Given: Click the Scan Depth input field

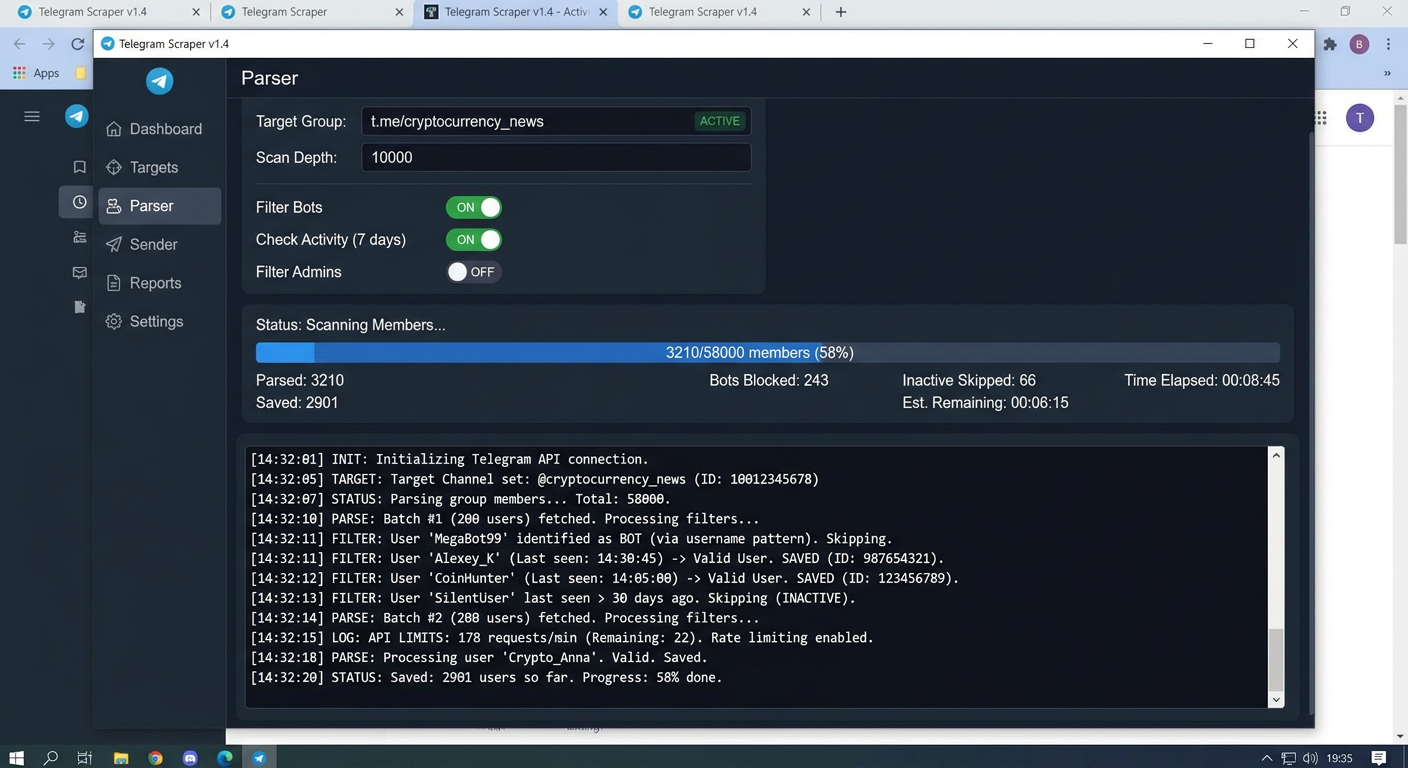Looking at the screenshot, I should [x=556, y=157].
